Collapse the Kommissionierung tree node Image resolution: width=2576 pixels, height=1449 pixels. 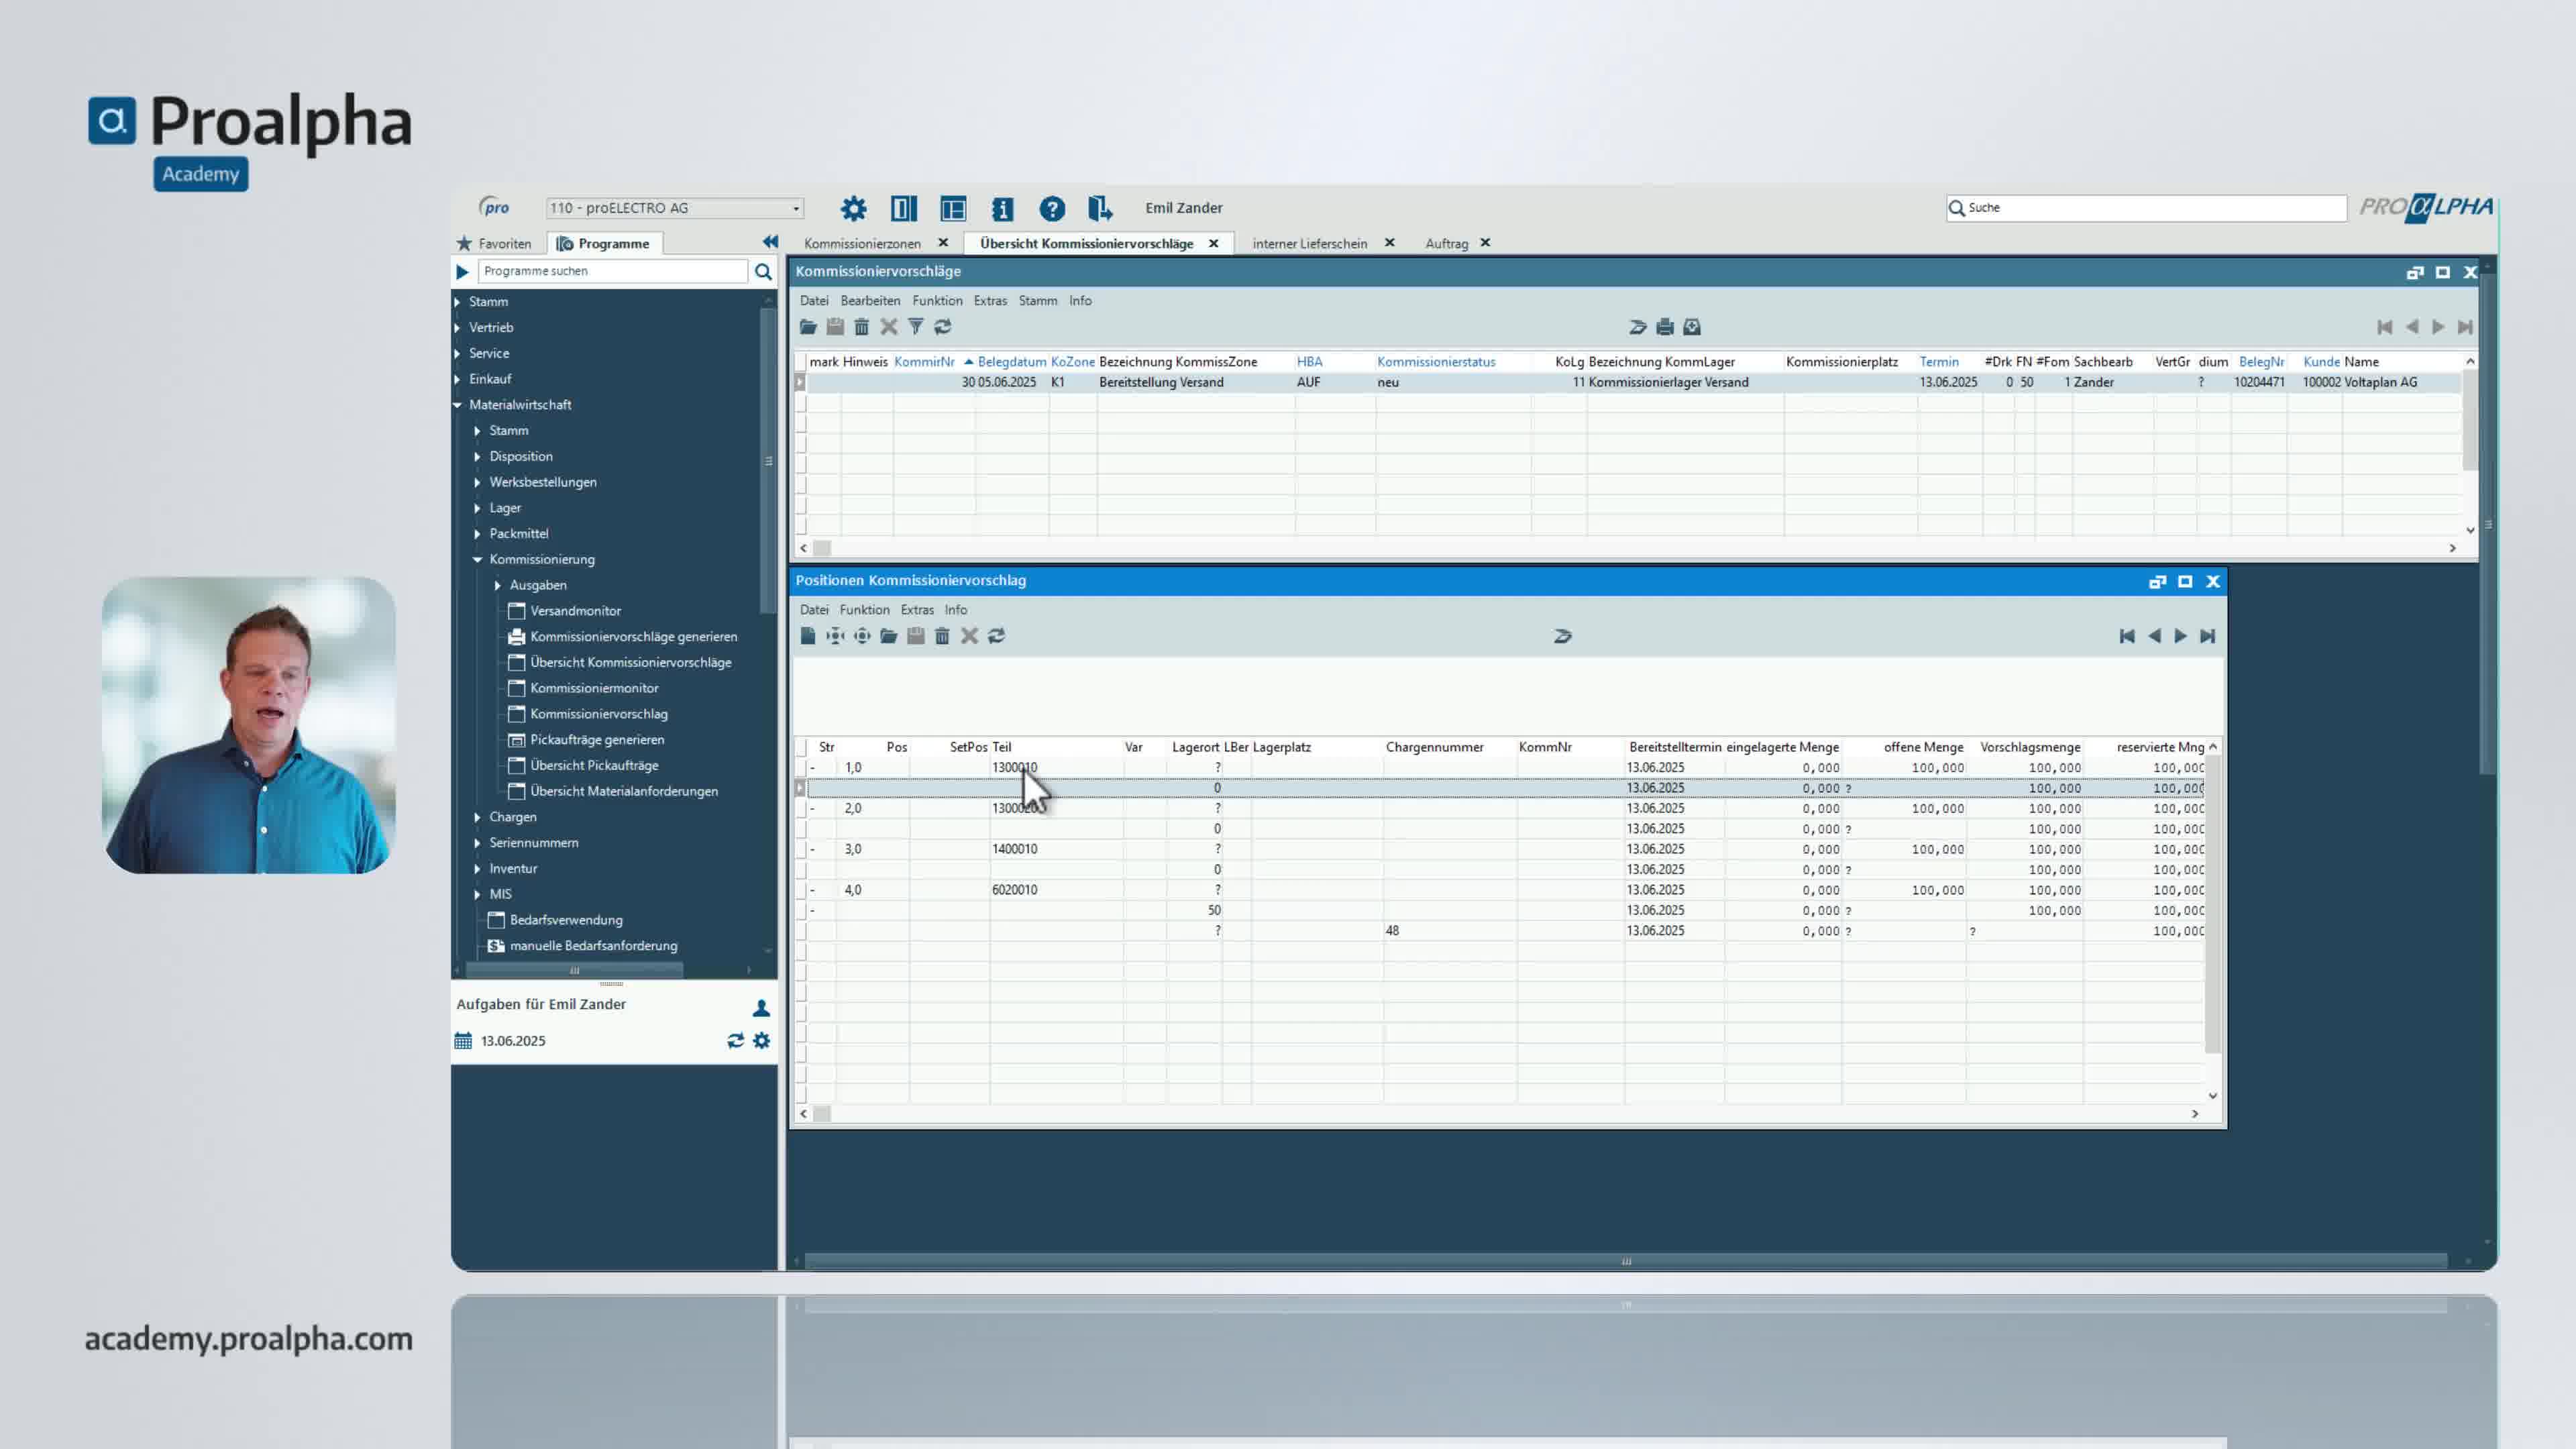click(x=477, y=560)
